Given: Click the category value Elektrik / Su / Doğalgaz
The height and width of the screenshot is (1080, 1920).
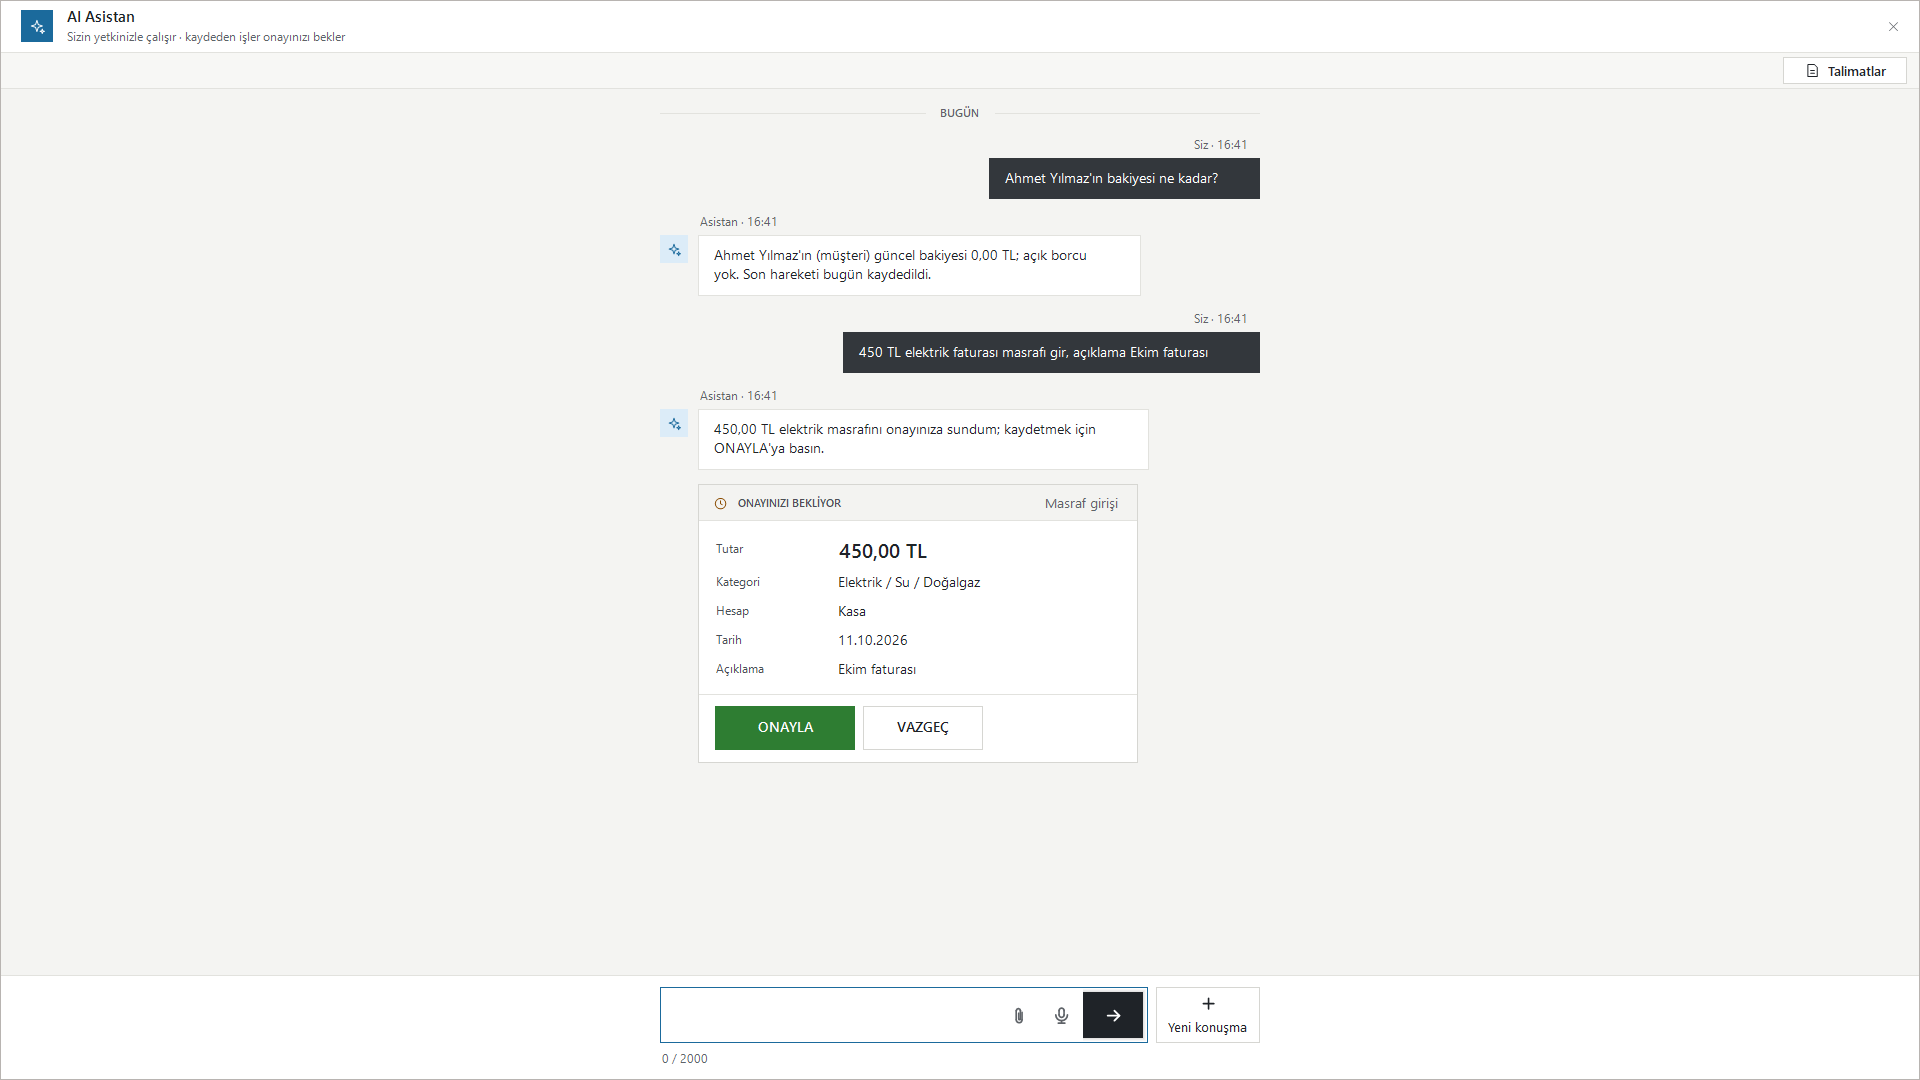Looking at the screenshot, I should point(909,583).
